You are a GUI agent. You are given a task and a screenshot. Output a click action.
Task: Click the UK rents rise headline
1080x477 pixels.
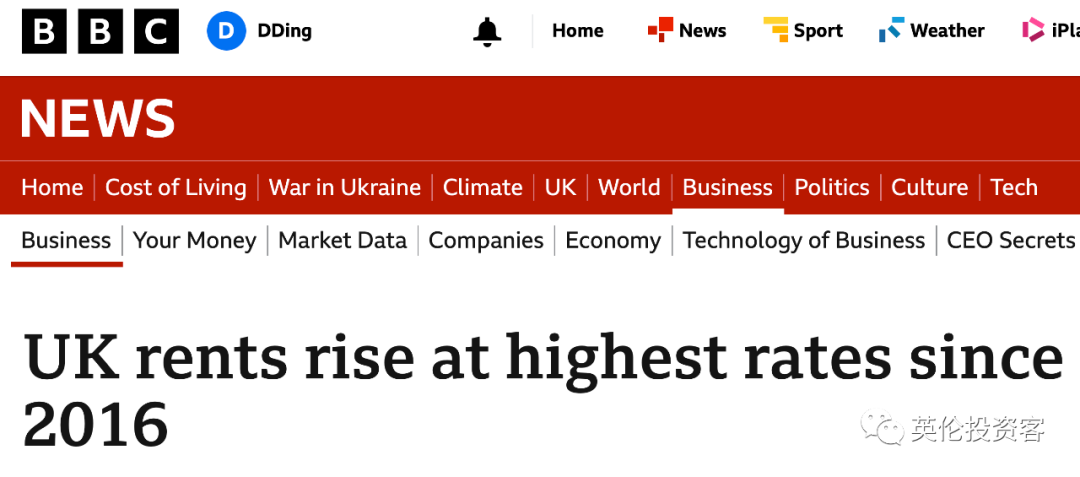543,390
